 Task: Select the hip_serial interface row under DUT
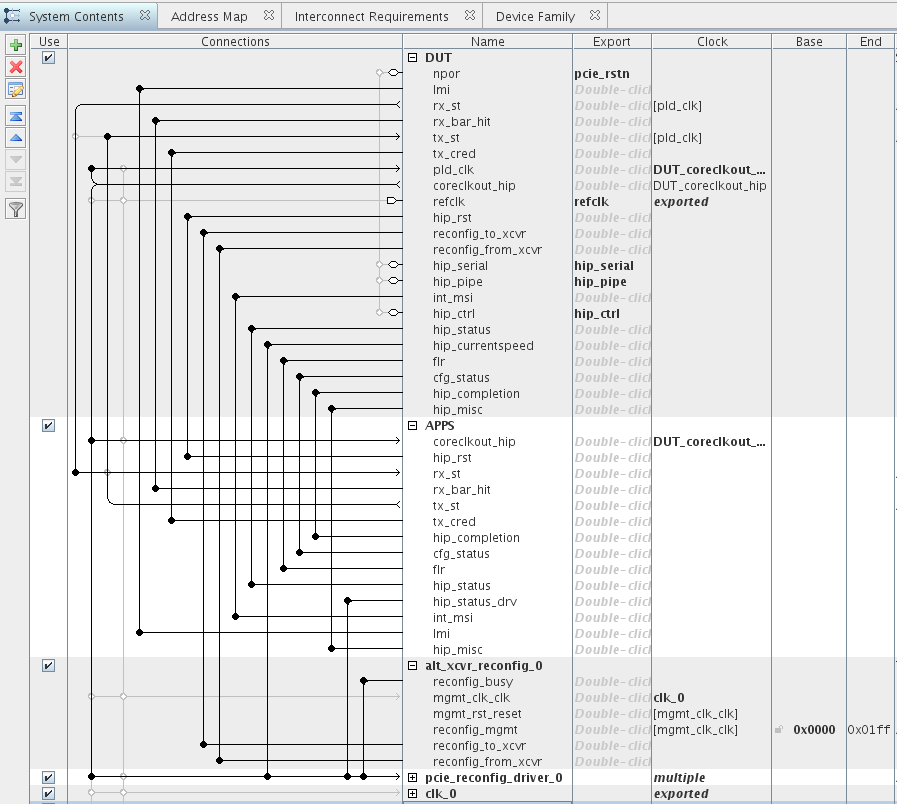[x=460, y=266]
